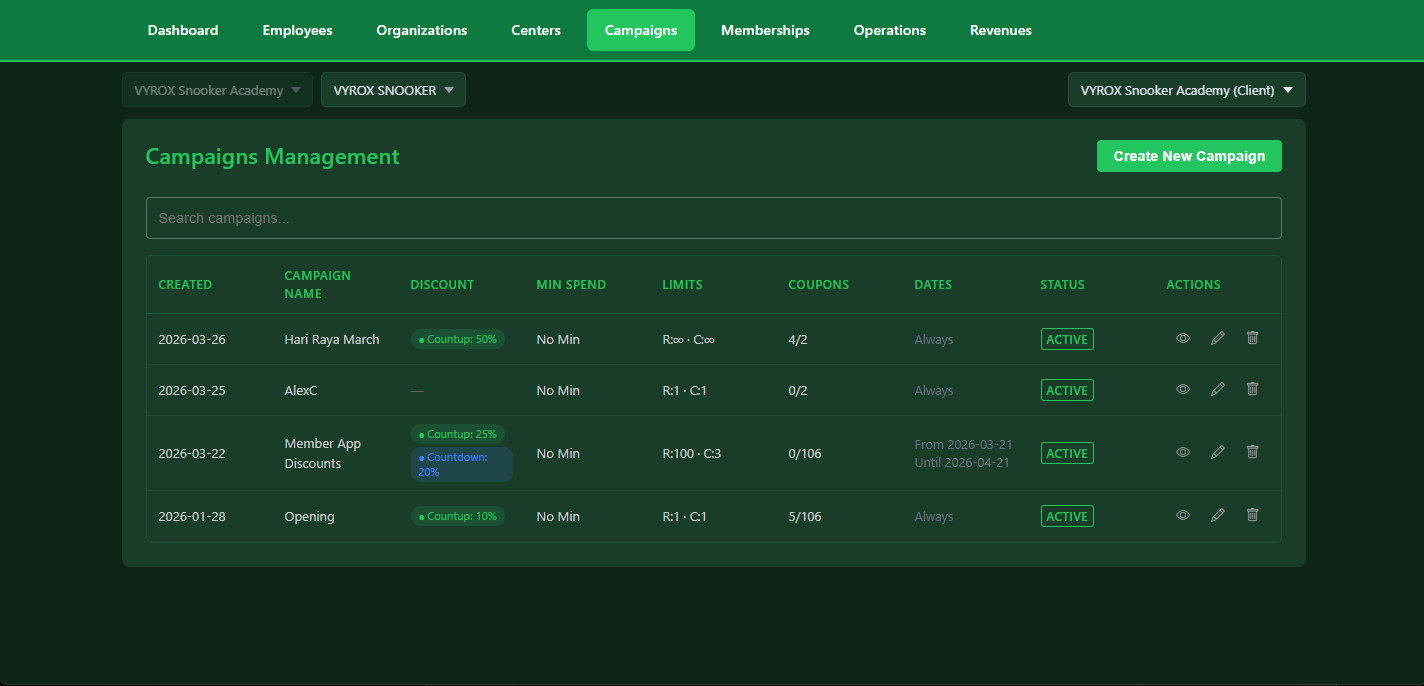Screen dimensions: 1424x686
Task: Toggle the ACTIVE badge for AlexC
Action: (x=1067, y=390)
